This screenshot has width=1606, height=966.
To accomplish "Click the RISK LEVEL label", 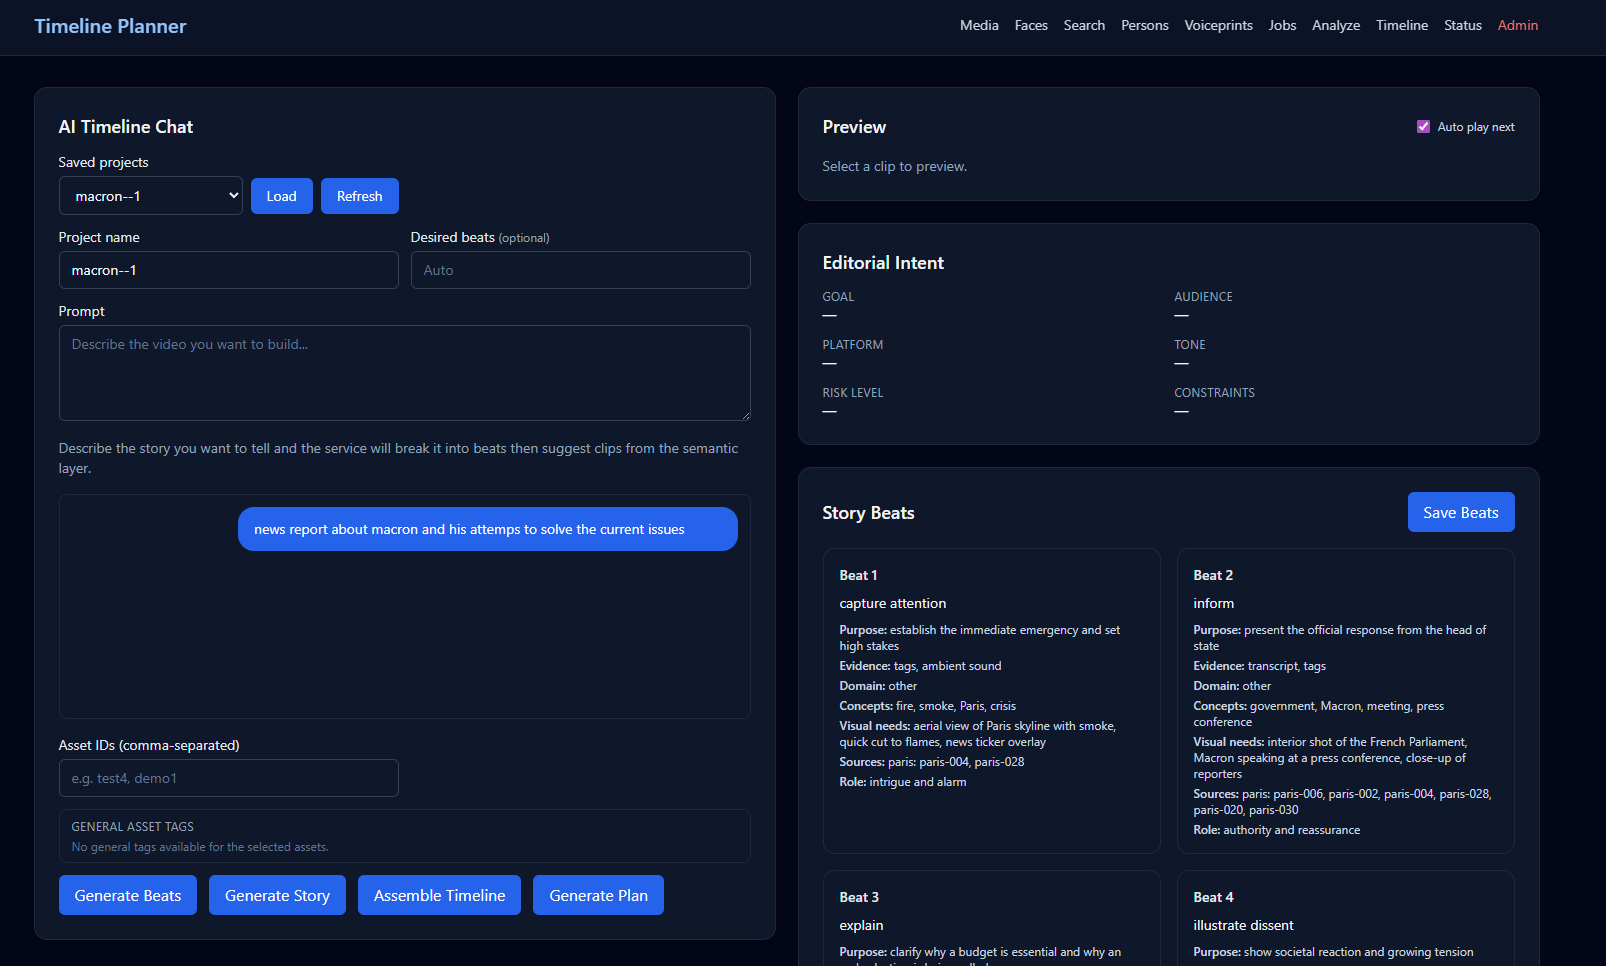I will [x=852, y=393].
